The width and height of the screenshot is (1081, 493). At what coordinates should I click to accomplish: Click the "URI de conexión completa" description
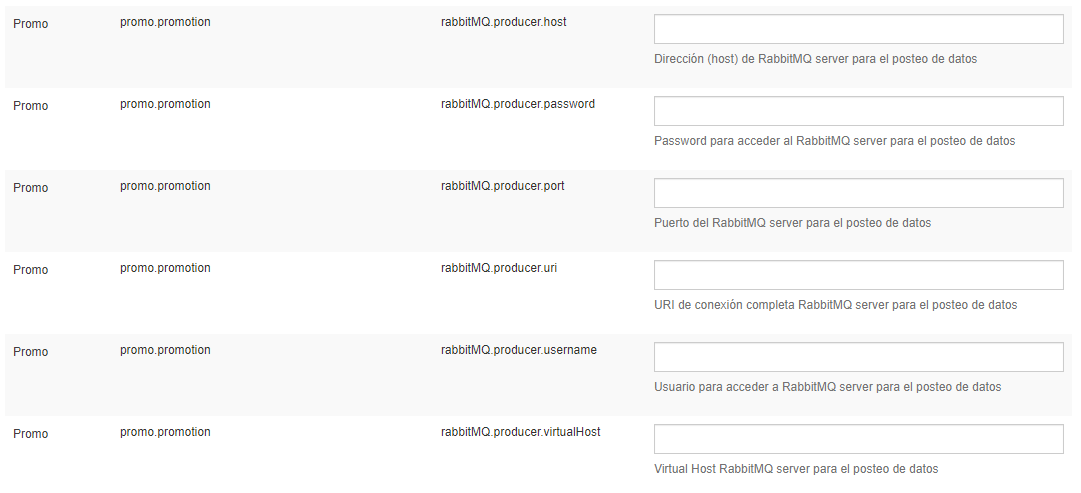835,305
